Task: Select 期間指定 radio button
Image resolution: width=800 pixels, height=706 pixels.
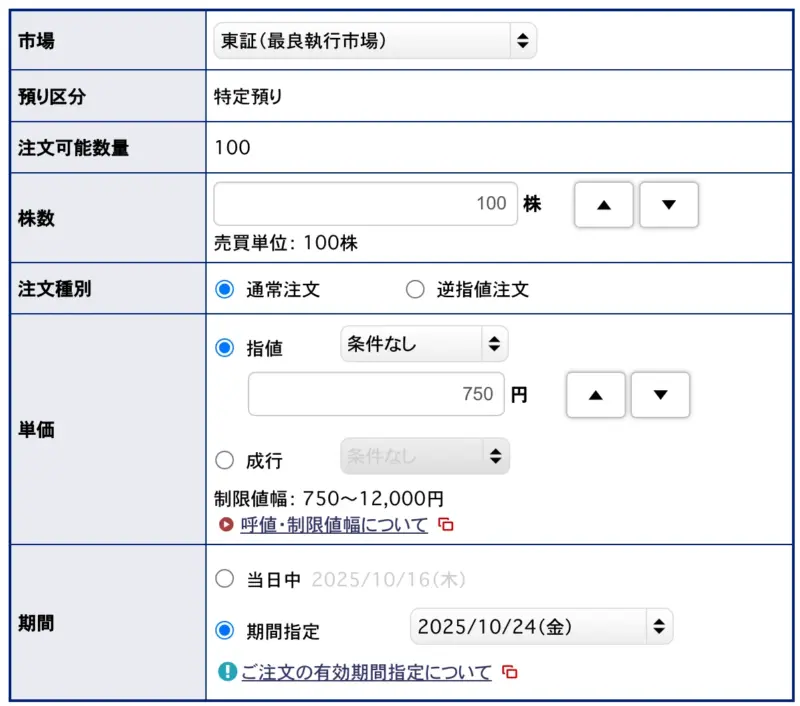Action: coord(225,631)
